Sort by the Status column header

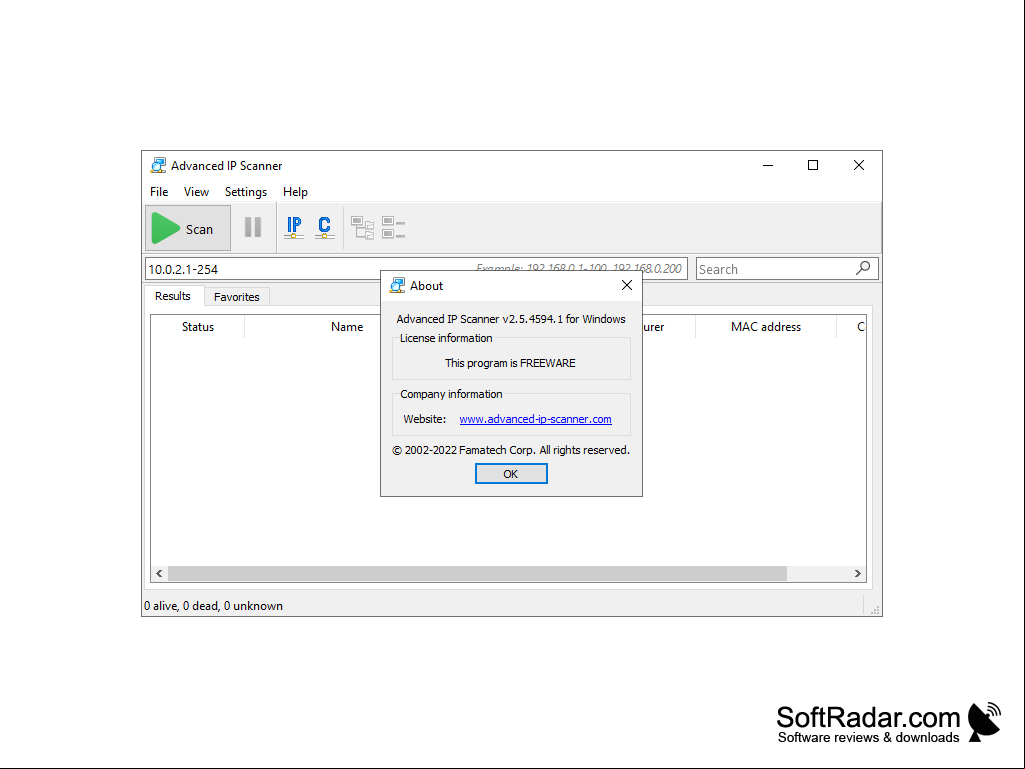coord(197,327)
